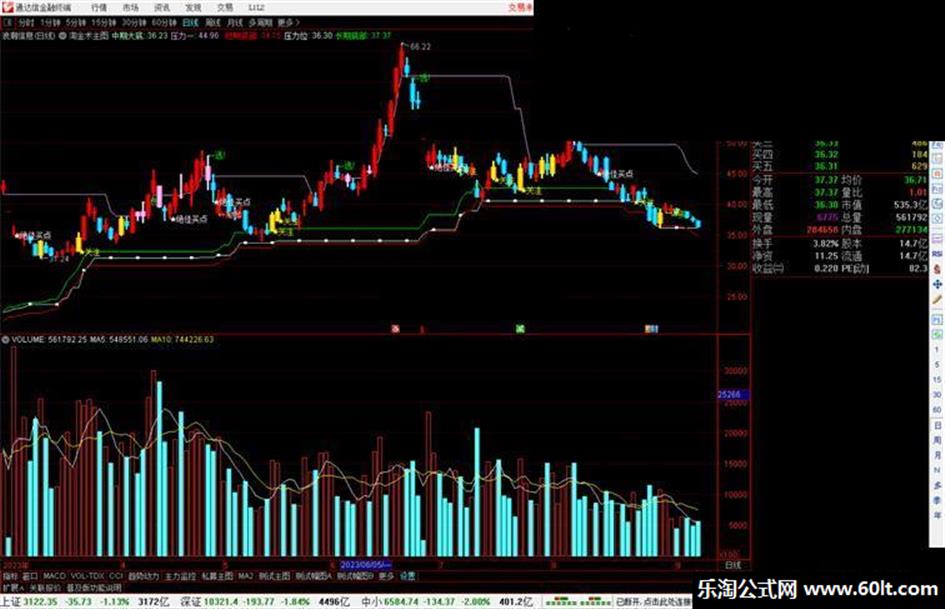Viewport: 945px width, 609px height.
Task: Expand the 更多 periods dropdown
Action: pos(288,22)
